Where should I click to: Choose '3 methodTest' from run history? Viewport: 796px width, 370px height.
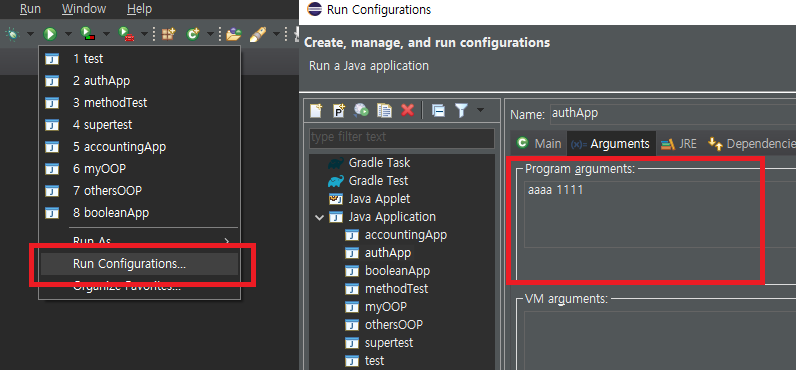[x=139, y=103]
